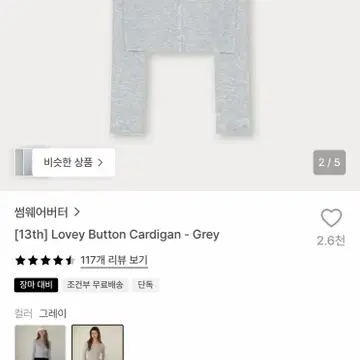Viewport: 360px width, 360px height.
Task: Click the 컬러 option label
Action: click(23, 313)
